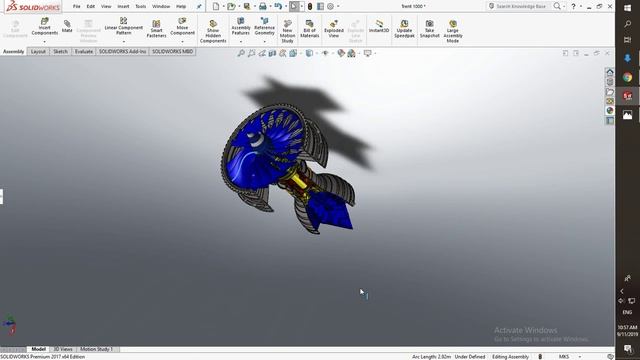Click the Edit Appearance icon
The width and height of the screenshot is (640, 360).
340,53
